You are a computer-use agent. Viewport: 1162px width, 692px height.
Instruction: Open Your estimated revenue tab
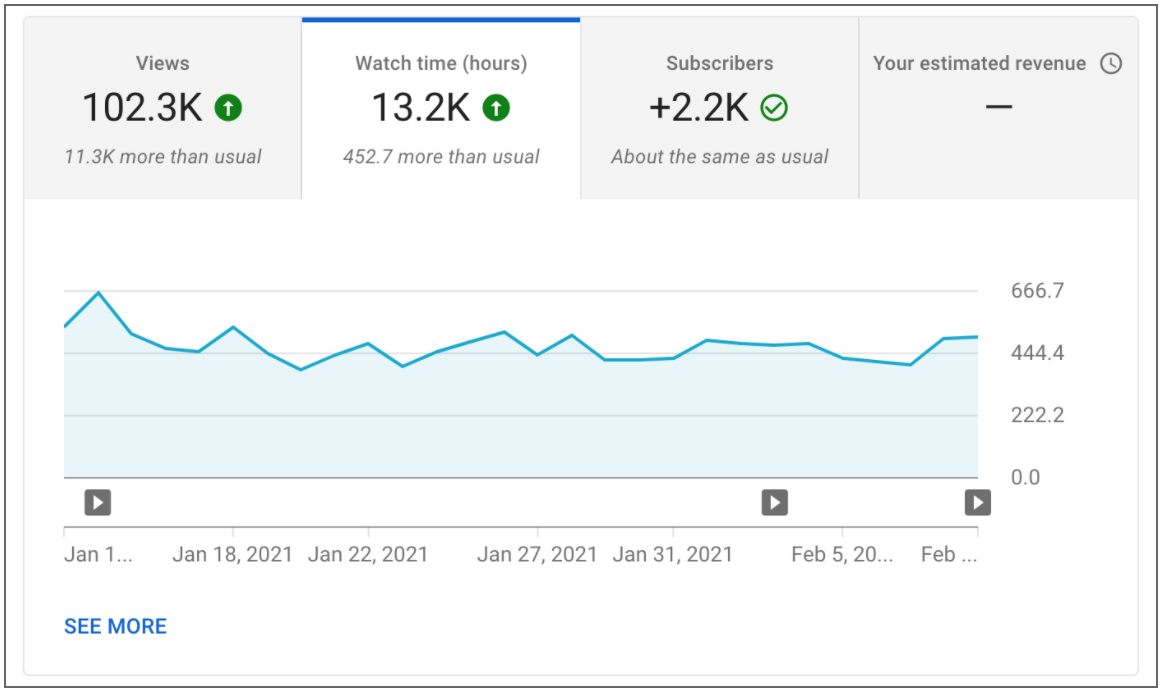coord(998,108)
